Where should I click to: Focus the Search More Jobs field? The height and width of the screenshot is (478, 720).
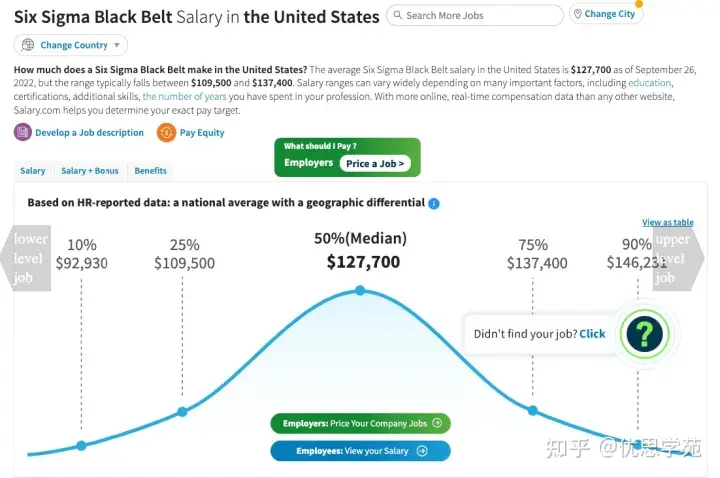coord(475,15)
